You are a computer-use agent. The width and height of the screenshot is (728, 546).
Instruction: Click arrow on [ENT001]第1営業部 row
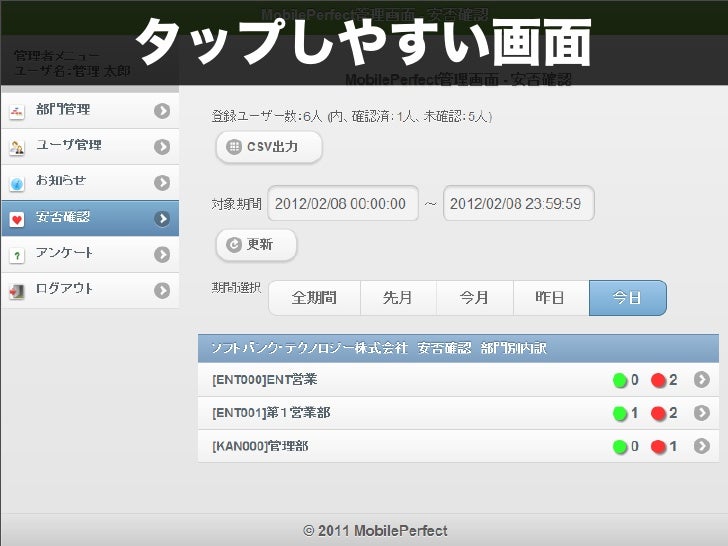click(702, 413)
